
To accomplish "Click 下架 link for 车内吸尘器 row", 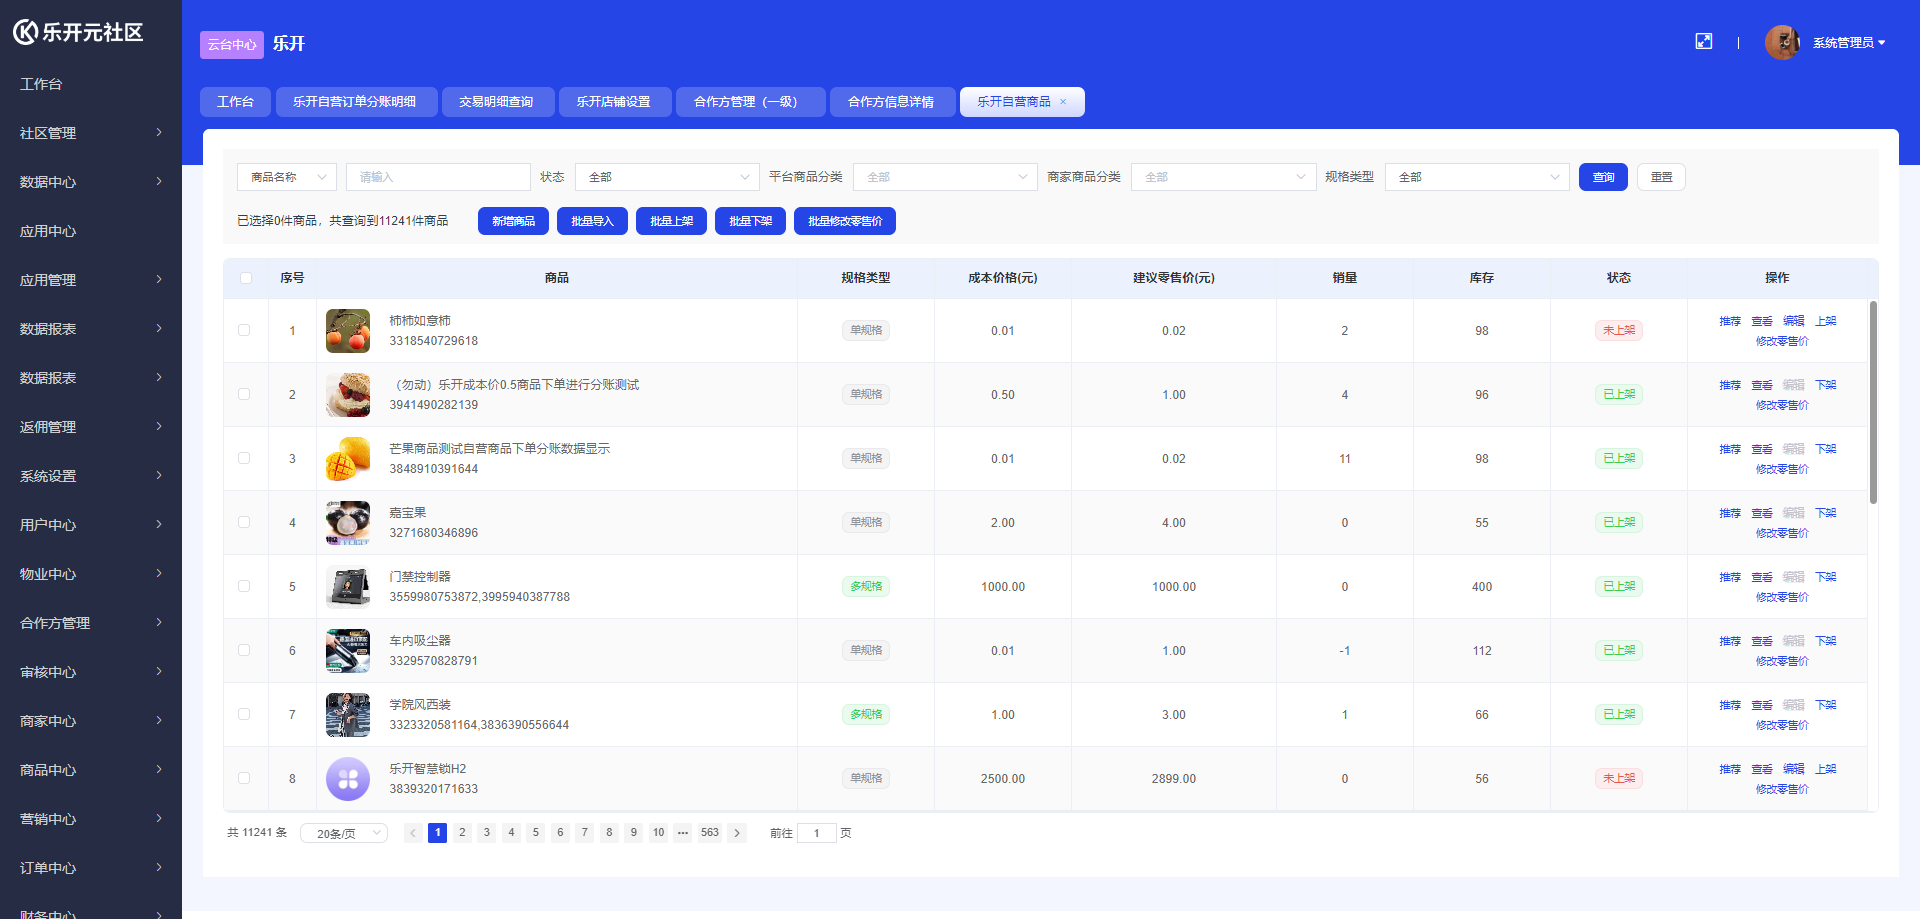I will click(1826, 641).
